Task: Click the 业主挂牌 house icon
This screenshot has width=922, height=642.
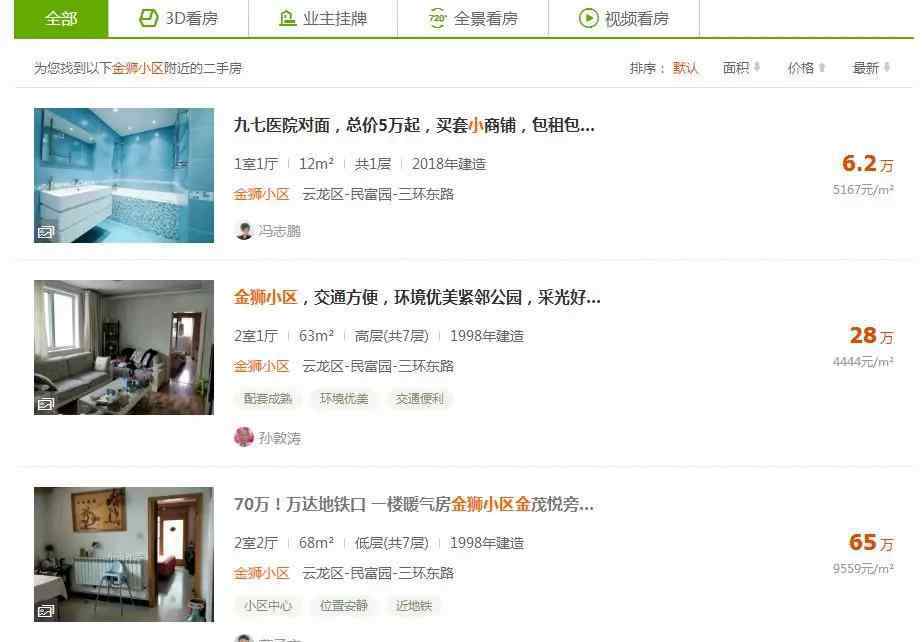Action: [287, 18]
